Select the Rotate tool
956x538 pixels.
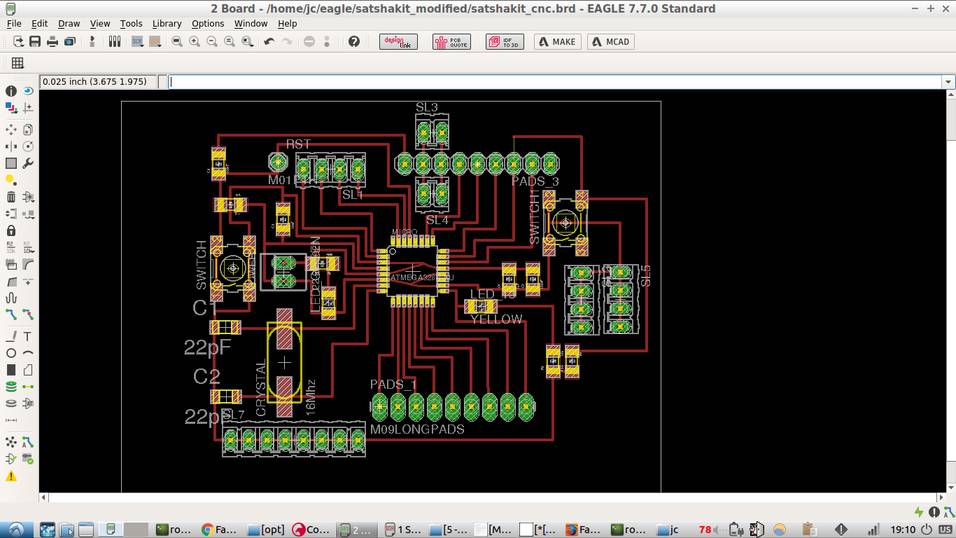coord(28,146)
